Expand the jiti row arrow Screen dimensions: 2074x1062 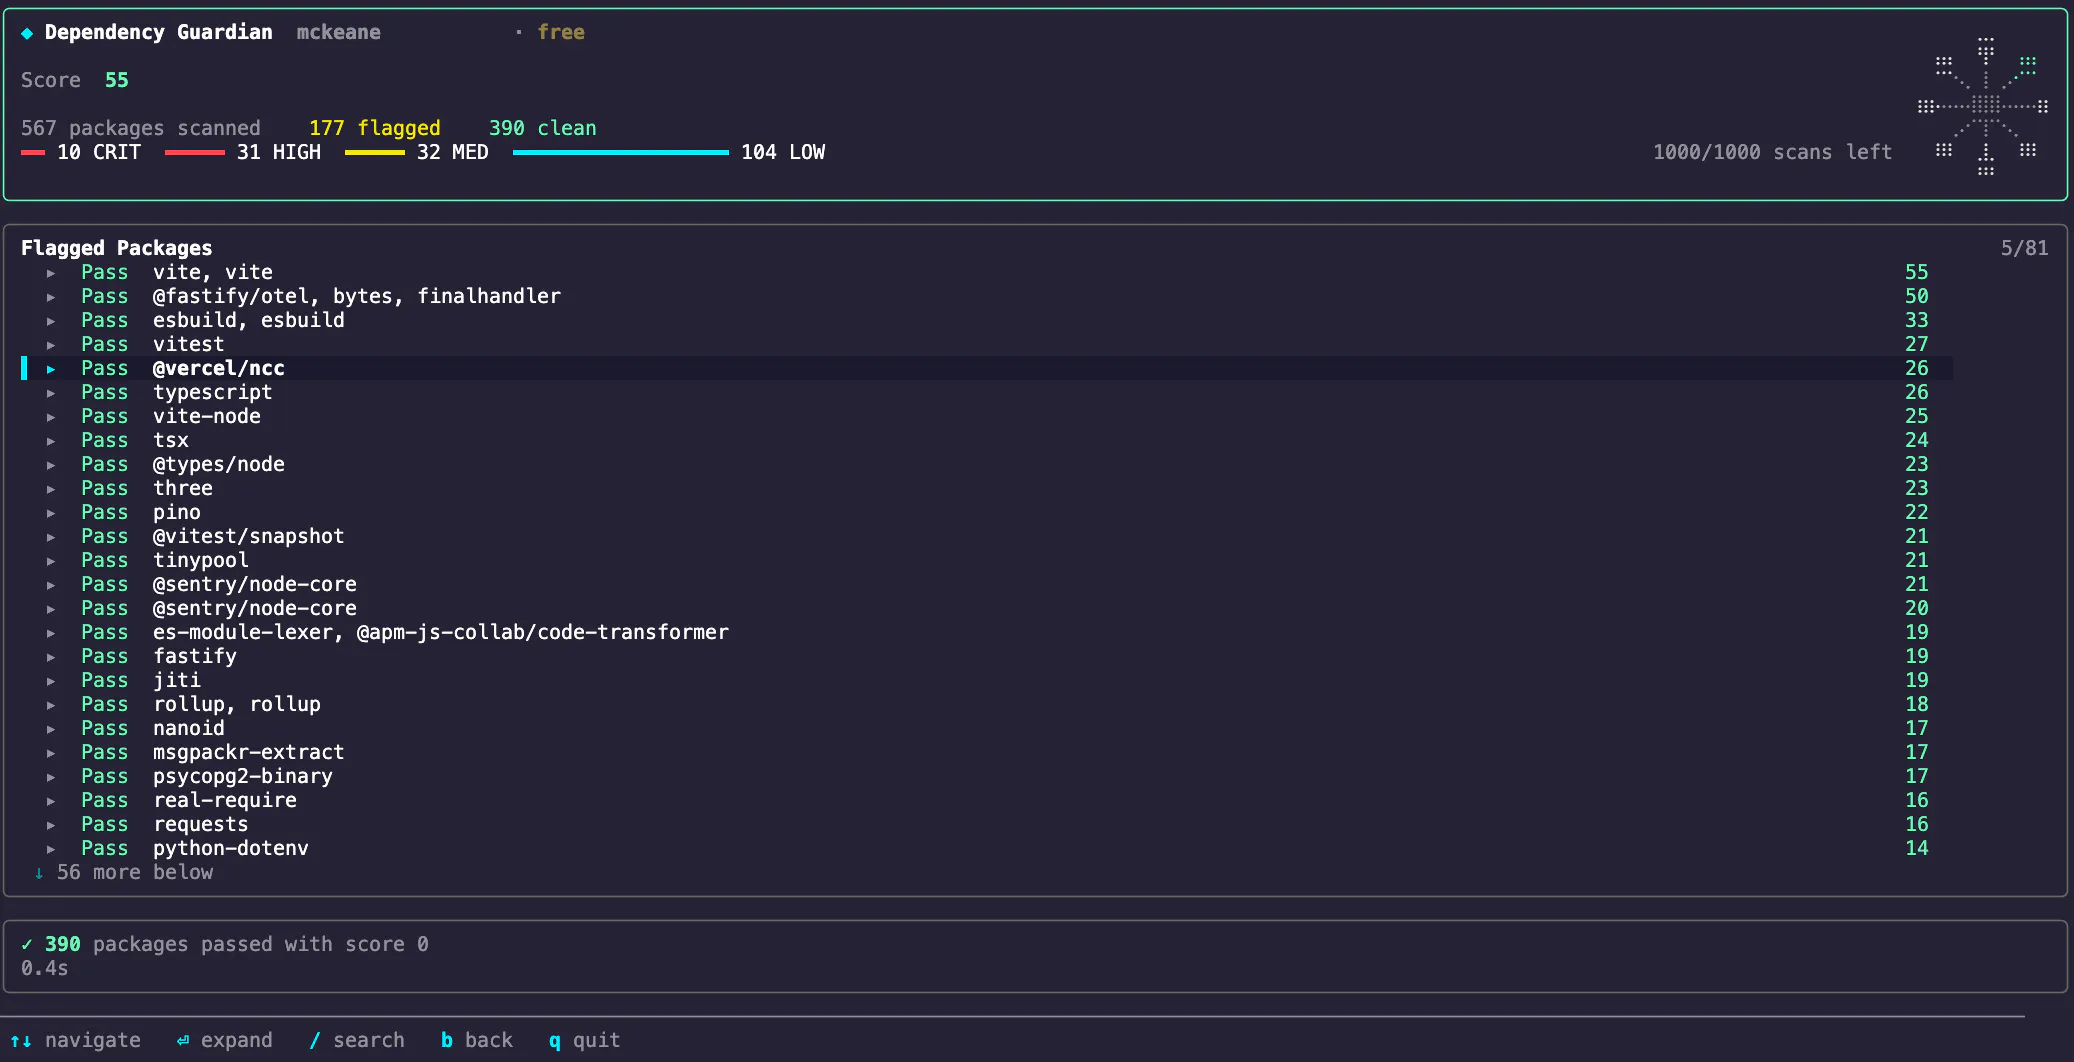click(51, 681)
